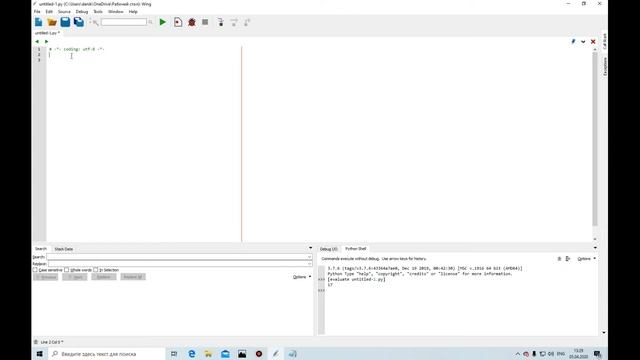Open the Python Shell tab-area menu arrow
Image resolution: width=640 pixels, height=360 pixels.
pyautogui.click(x=595, y=248)
